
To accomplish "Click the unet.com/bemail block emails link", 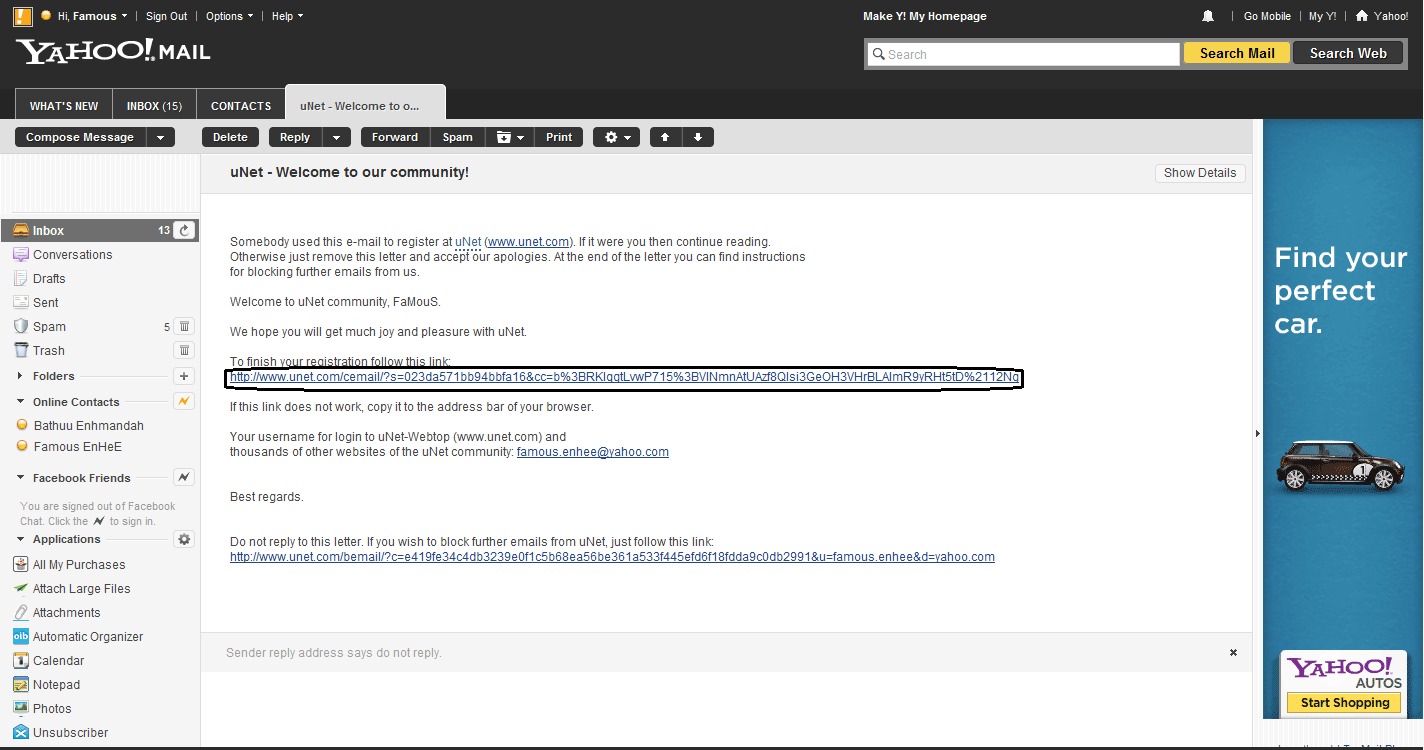I will click(x=612, y=557).
